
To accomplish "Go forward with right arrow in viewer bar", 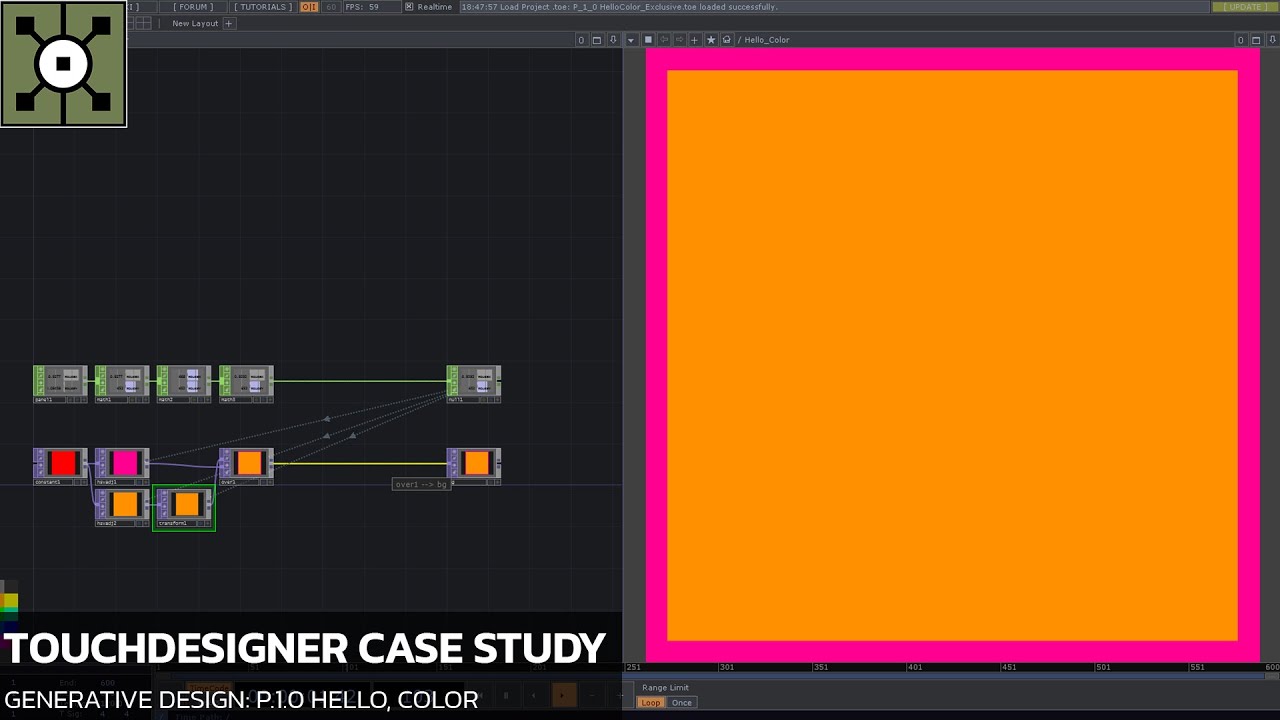I will [x=679, y=40].
